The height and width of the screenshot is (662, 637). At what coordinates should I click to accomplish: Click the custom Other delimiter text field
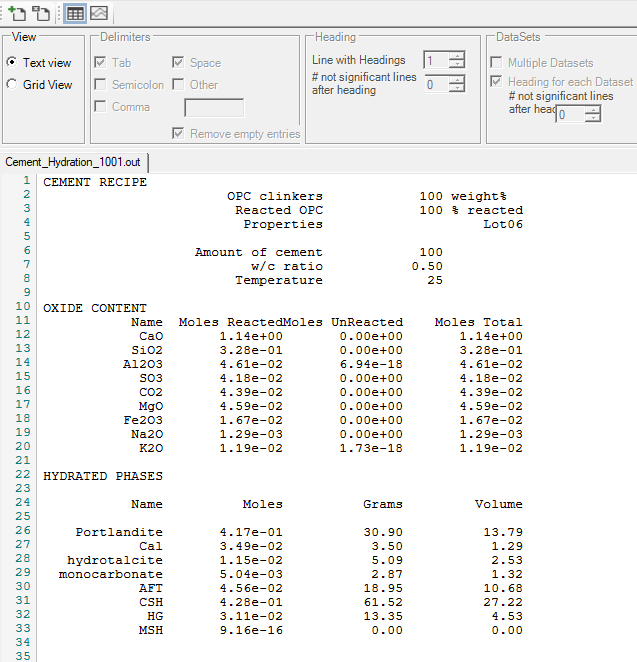click(214, 107)
